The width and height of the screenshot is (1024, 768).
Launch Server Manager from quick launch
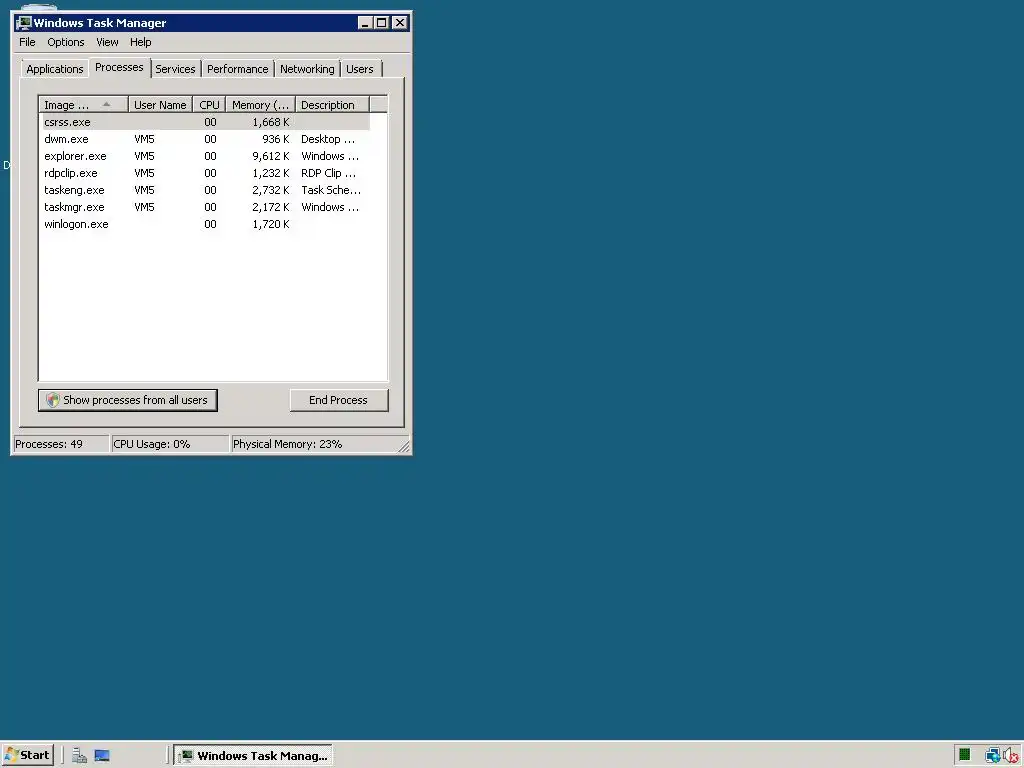point(79,756)
